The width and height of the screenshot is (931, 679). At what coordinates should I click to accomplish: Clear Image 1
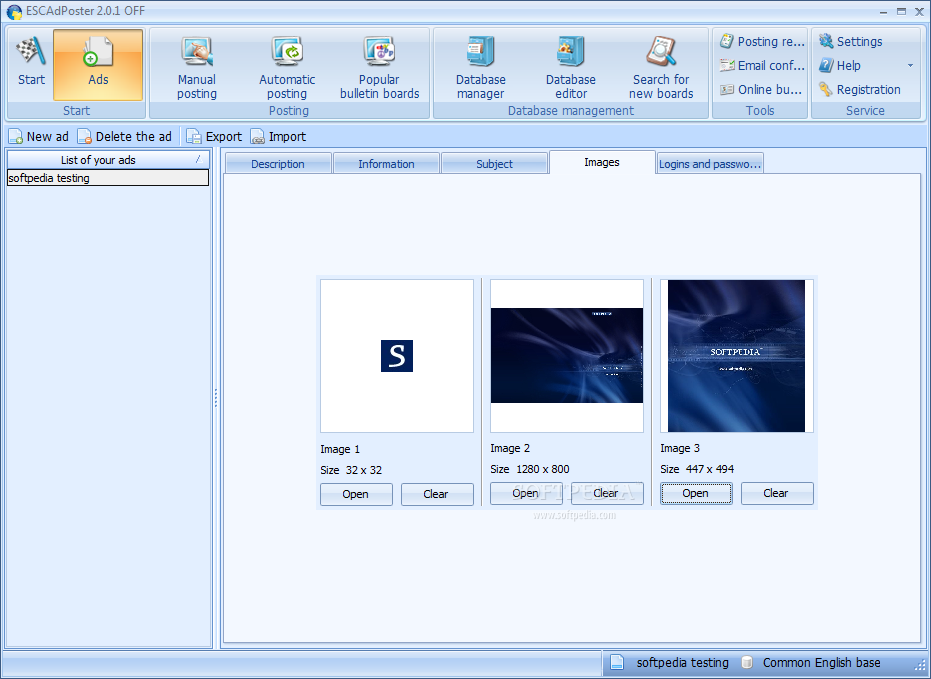click(x=436, y=494)
